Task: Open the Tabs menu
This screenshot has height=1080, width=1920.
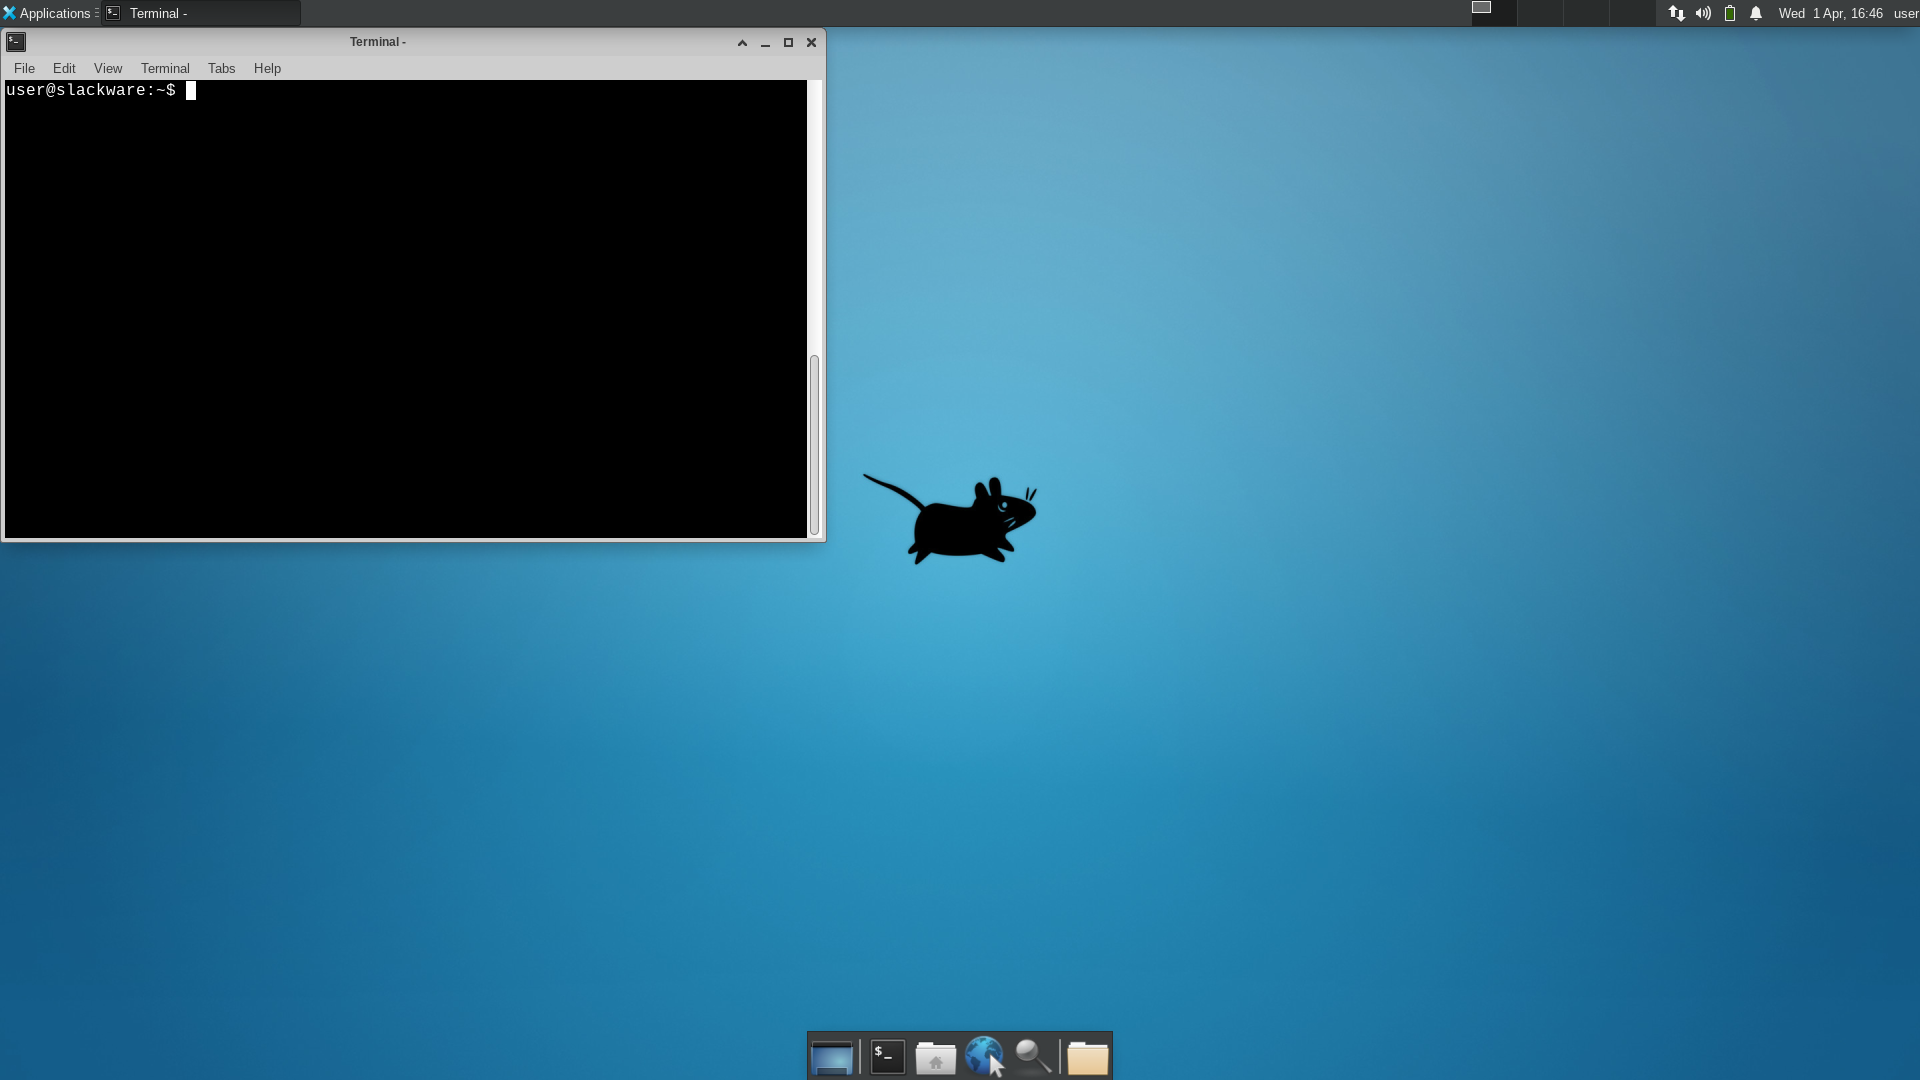Action: tap(221, 68)
